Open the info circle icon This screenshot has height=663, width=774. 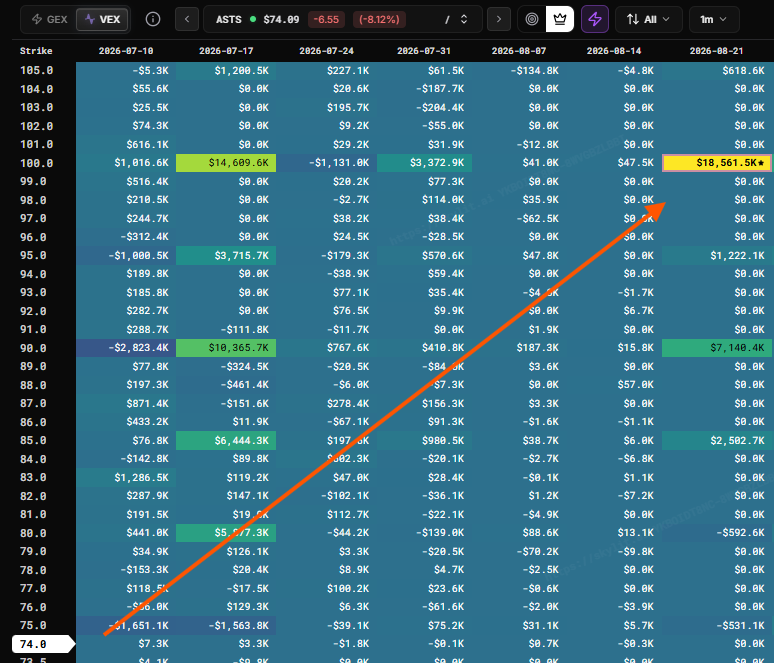coord(153,19)
